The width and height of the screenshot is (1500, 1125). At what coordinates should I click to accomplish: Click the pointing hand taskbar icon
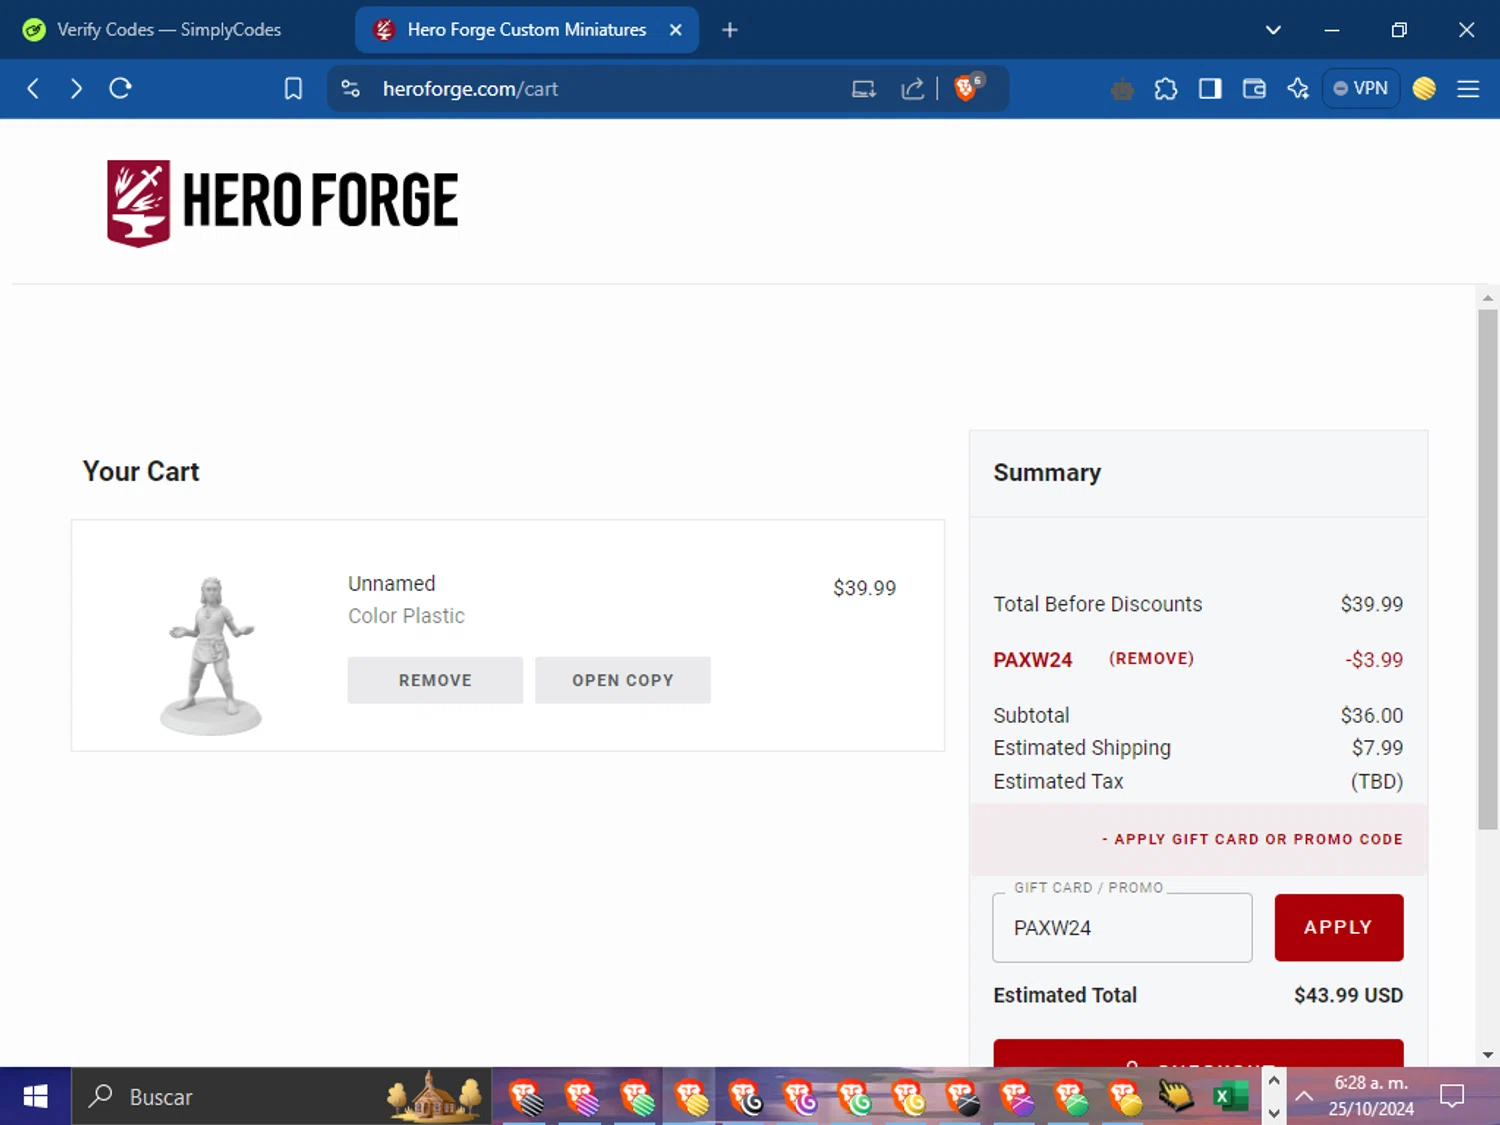[x=1176, y=1097]
